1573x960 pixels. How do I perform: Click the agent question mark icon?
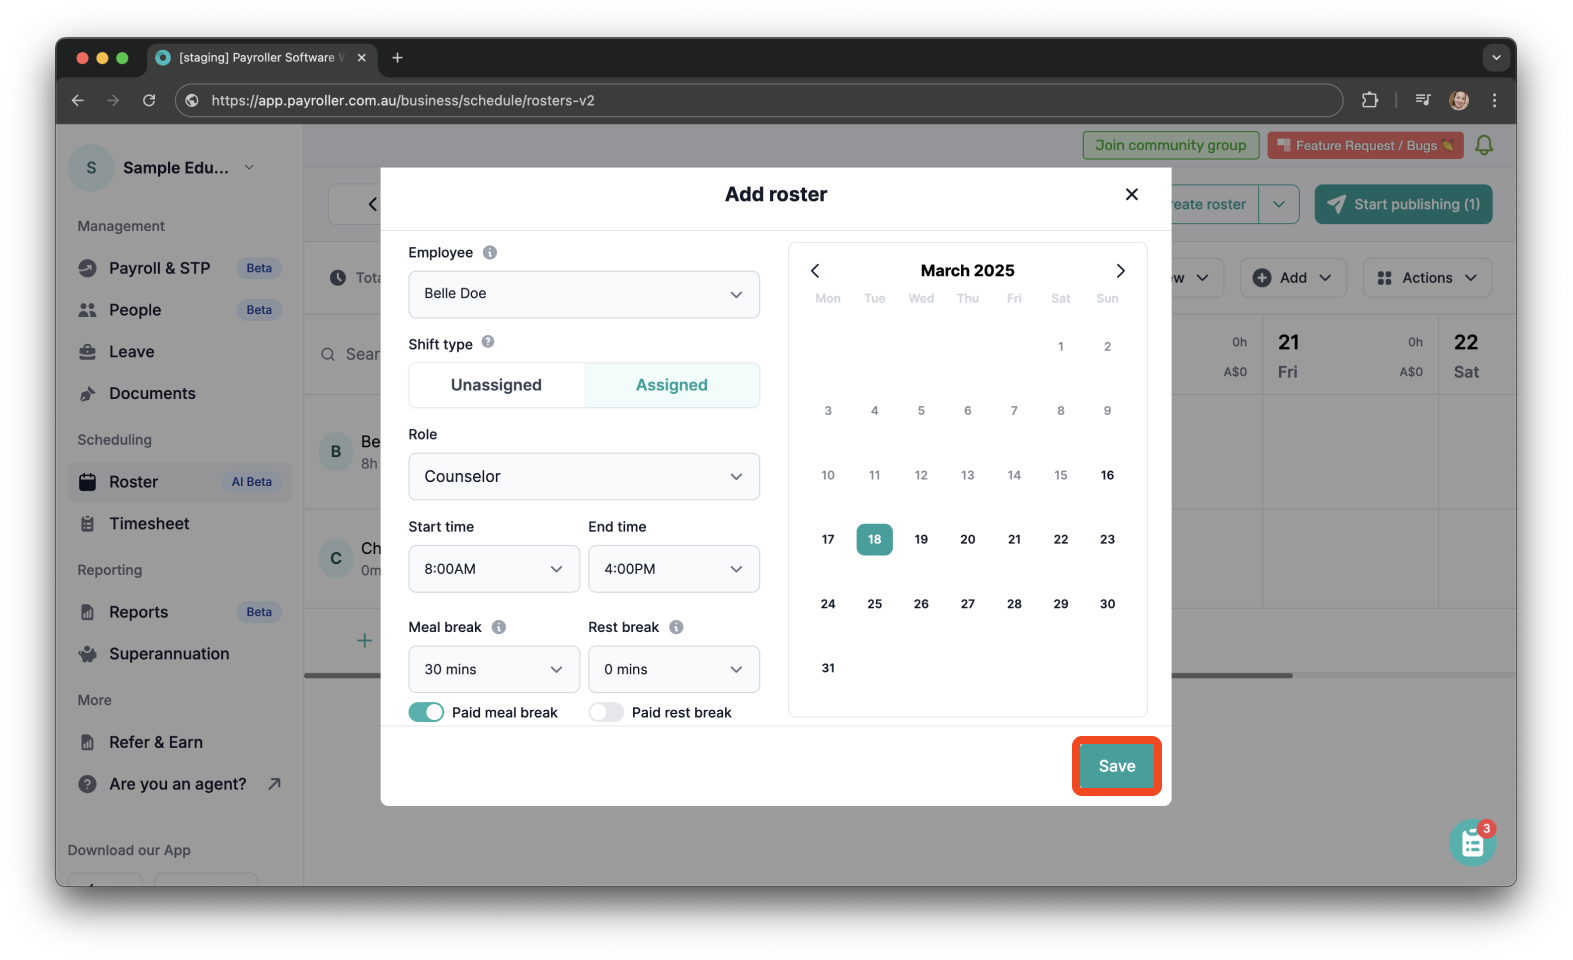point(88,784)
